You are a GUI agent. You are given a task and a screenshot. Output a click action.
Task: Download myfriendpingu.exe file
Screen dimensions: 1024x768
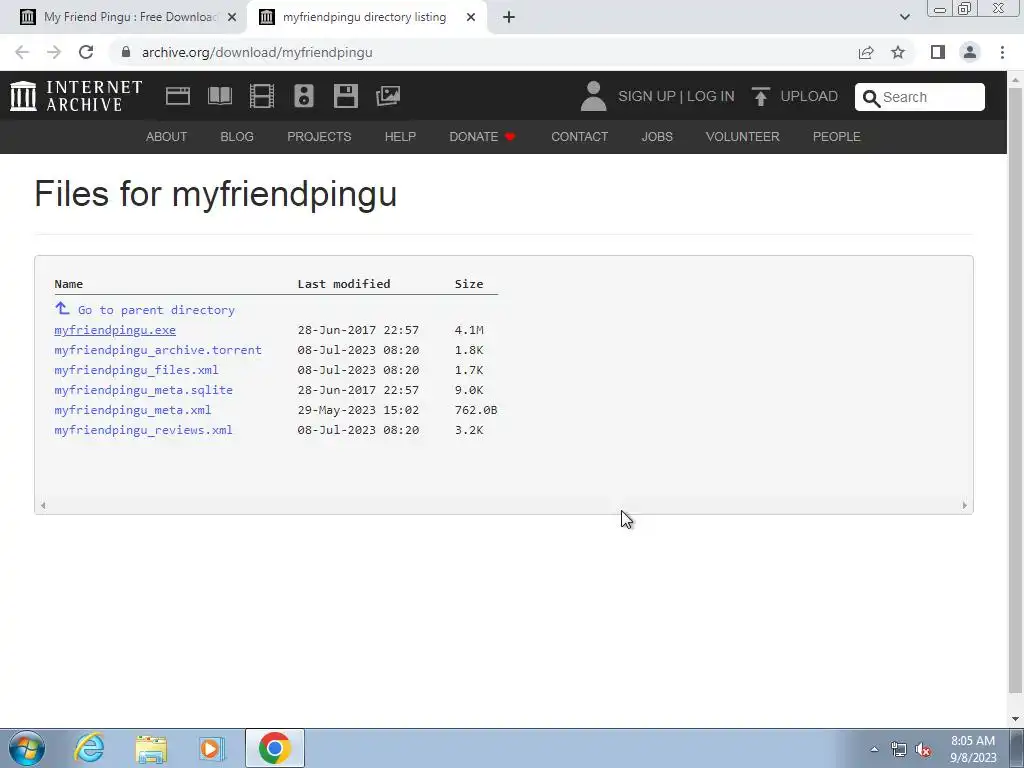click(x=115, y=330)
